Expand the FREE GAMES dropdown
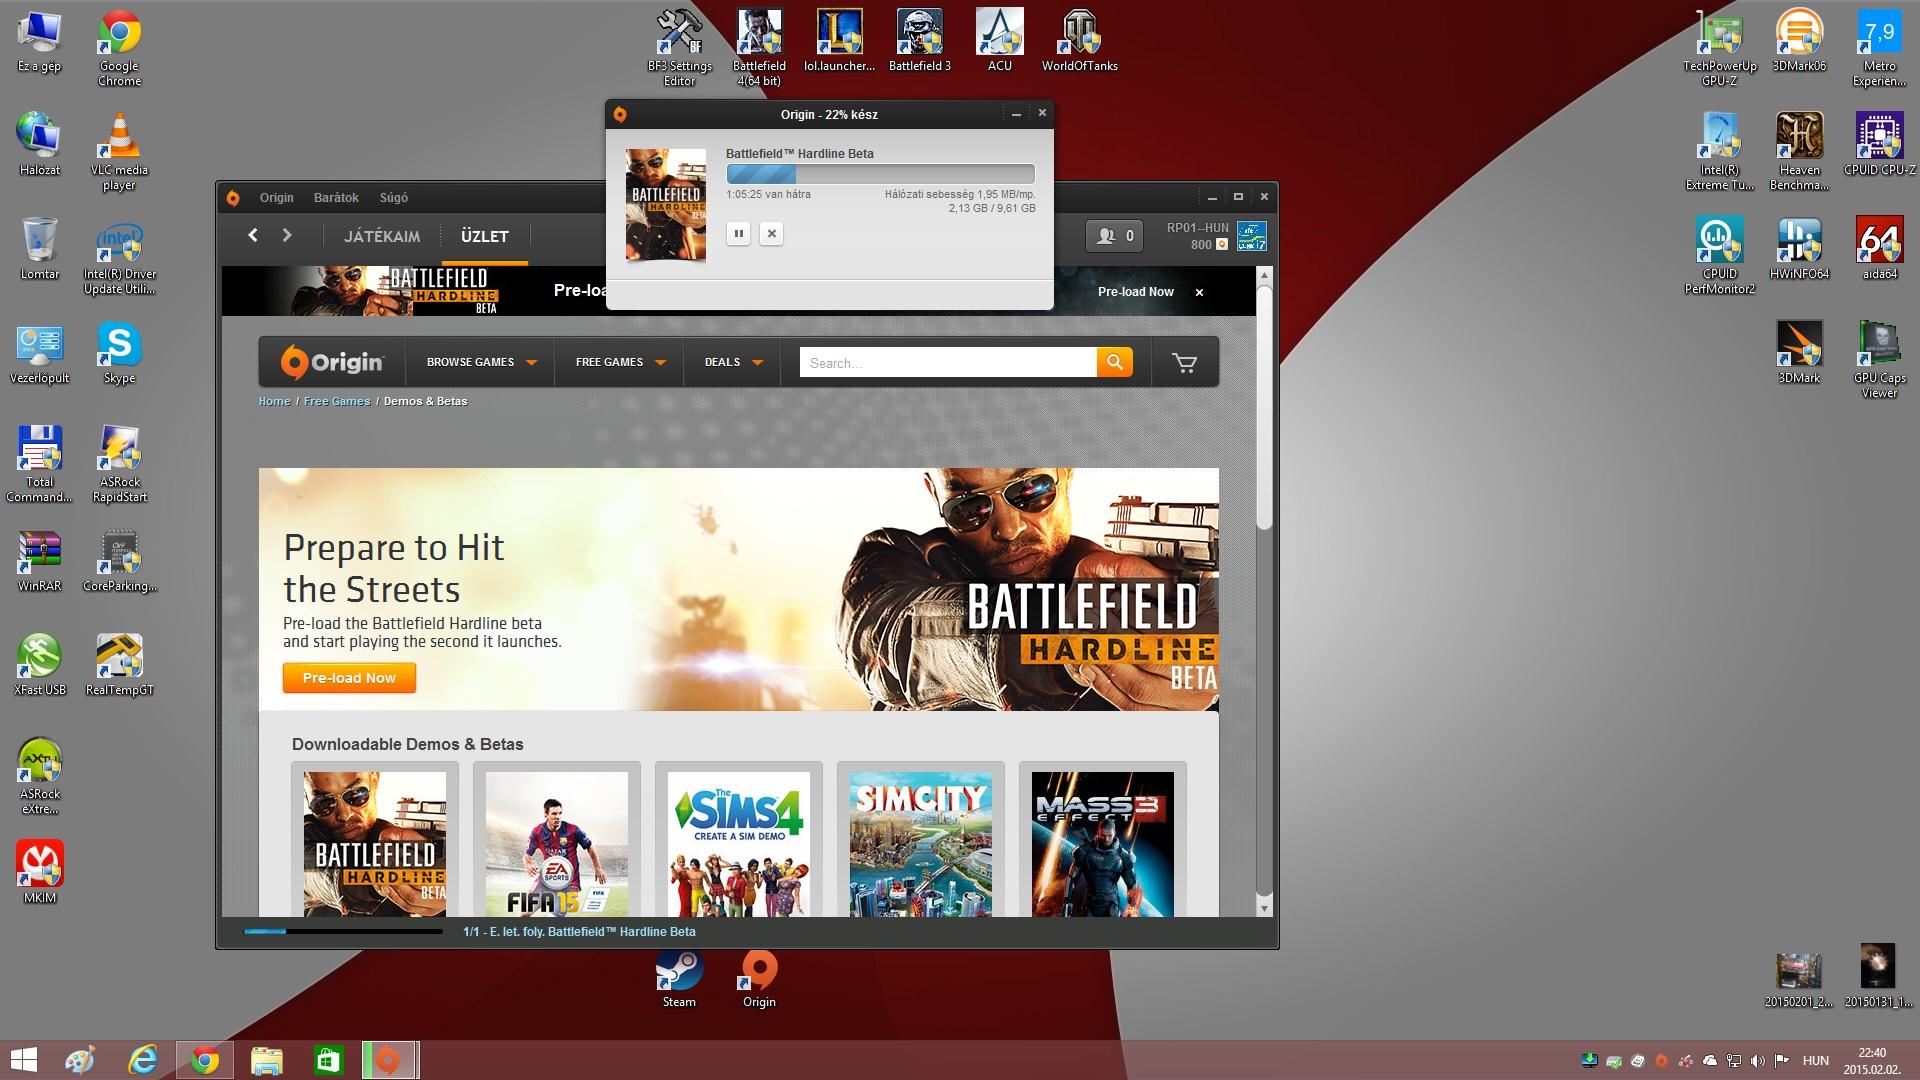 coord(621,362)
